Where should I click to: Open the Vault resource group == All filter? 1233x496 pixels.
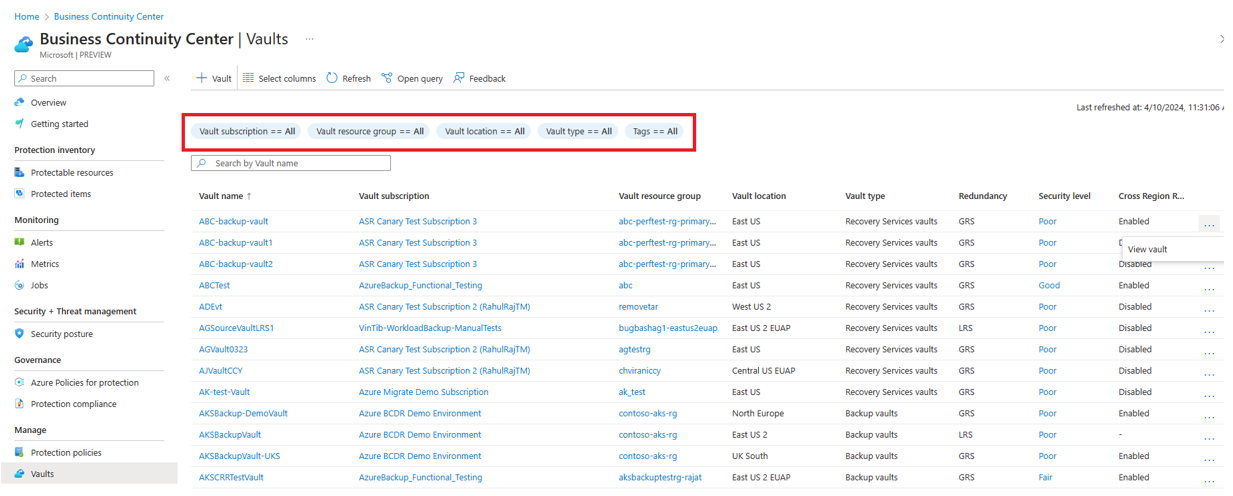pyautogui.click(x=370, y=131)
